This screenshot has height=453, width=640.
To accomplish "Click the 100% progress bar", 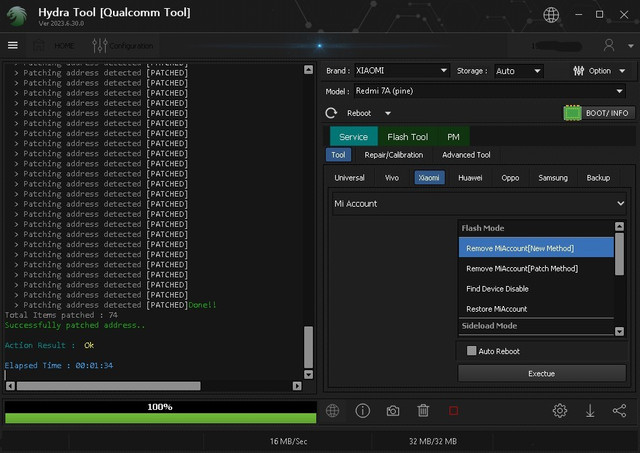I will [x=160, y=412].
